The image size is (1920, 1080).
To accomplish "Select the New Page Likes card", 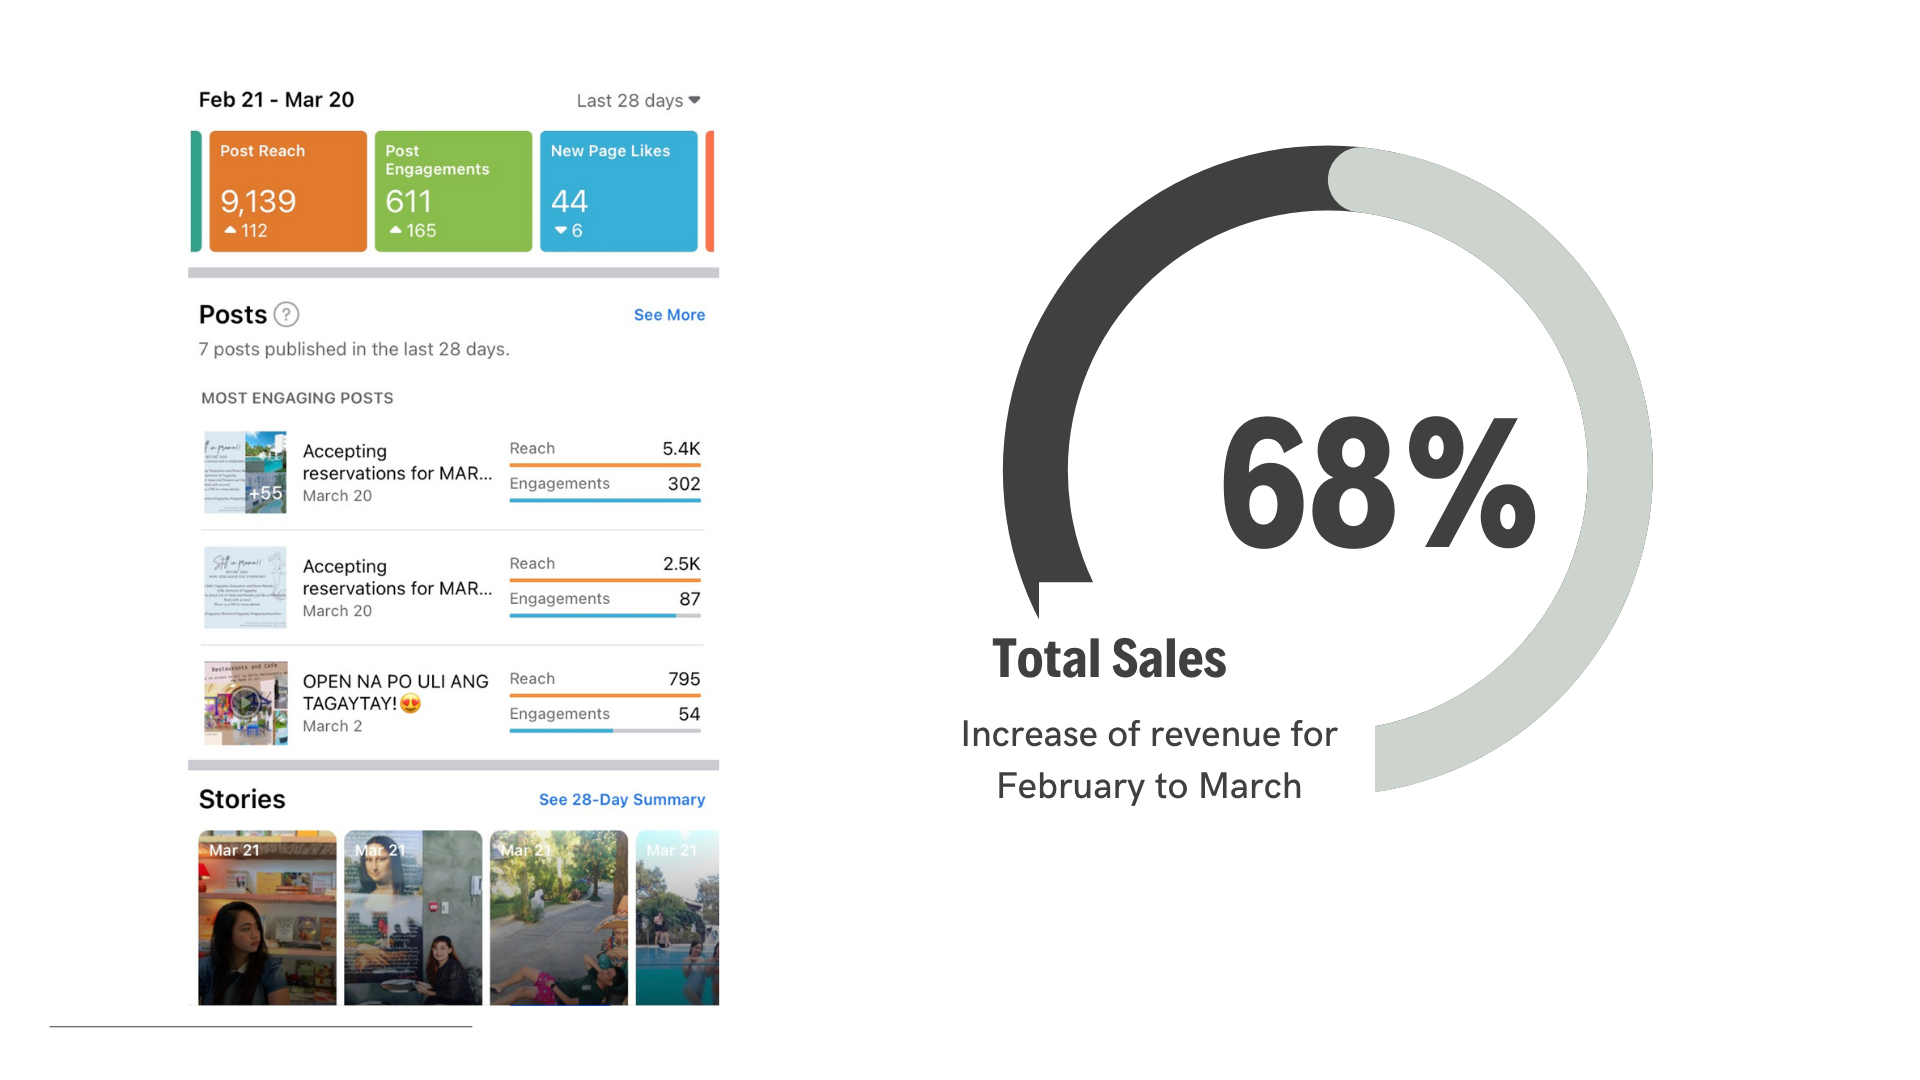I will click(618, 191).
